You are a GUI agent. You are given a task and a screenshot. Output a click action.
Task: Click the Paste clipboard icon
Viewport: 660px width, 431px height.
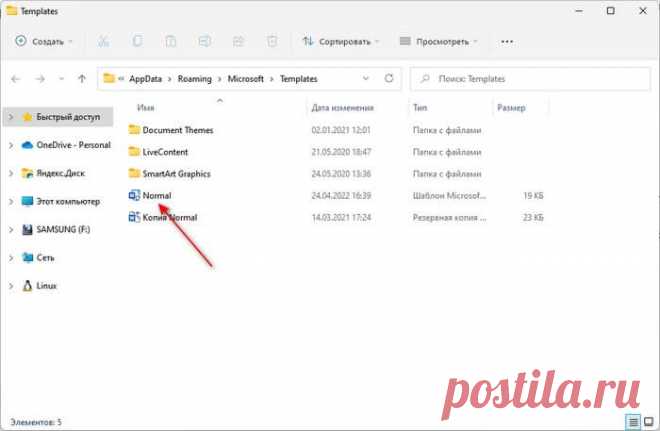point(170,41)
